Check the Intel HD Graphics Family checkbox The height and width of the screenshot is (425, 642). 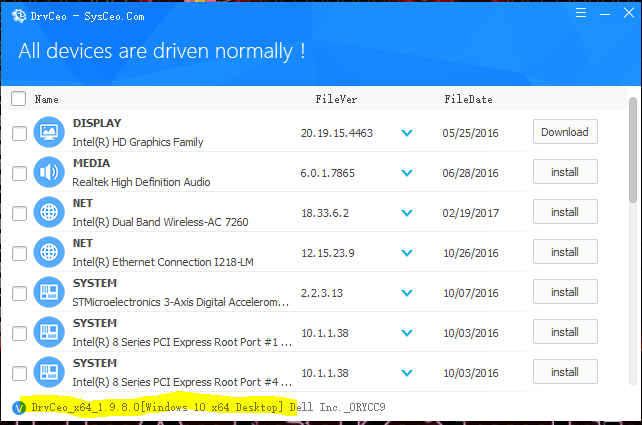pyautogui.click(x=19, y=133)
